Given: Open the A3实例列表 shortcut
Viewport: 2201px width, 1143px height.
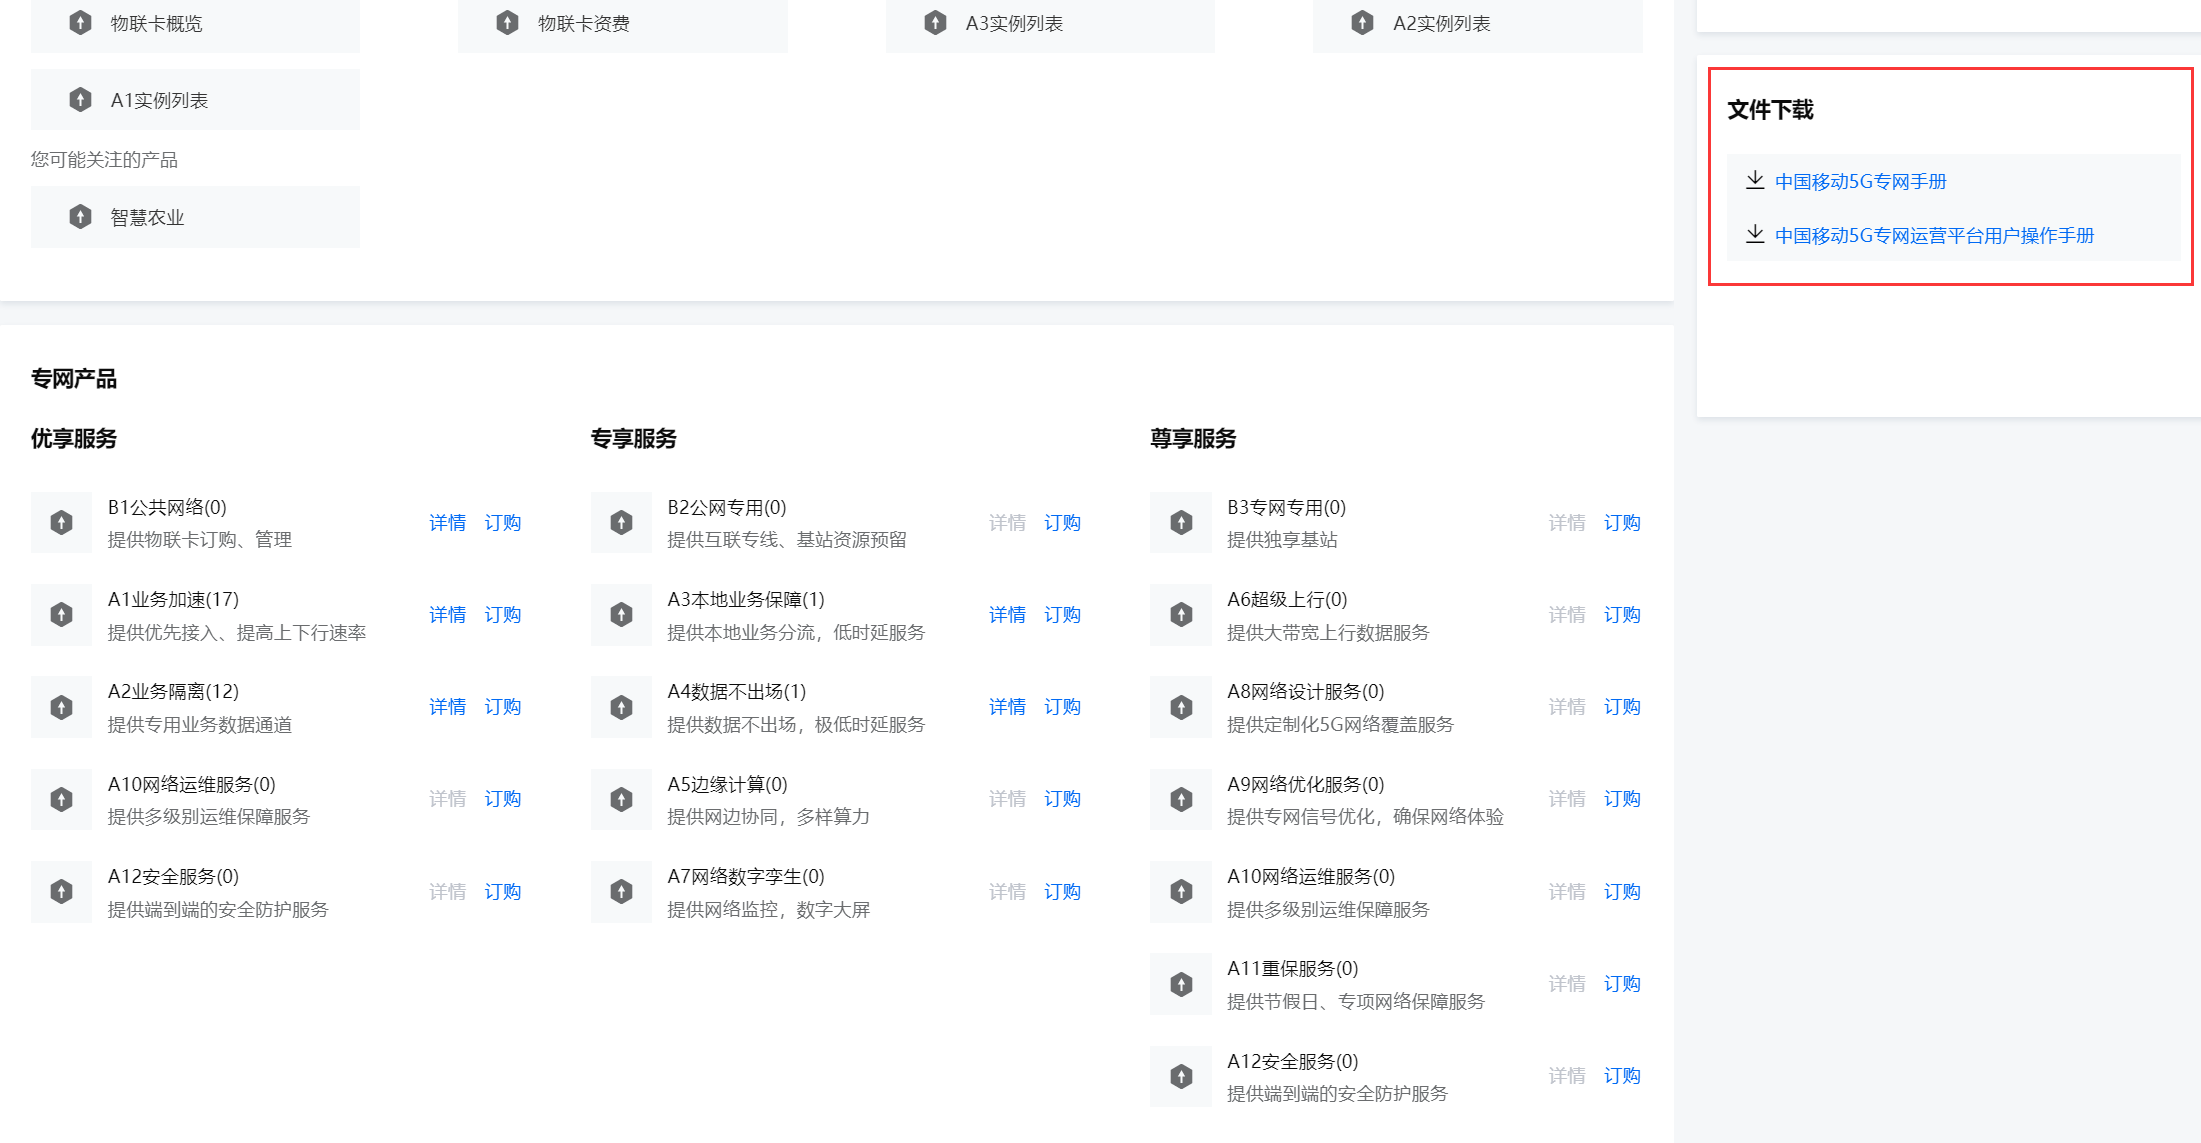Looking at the screenshot, I should coord(1013,23).
